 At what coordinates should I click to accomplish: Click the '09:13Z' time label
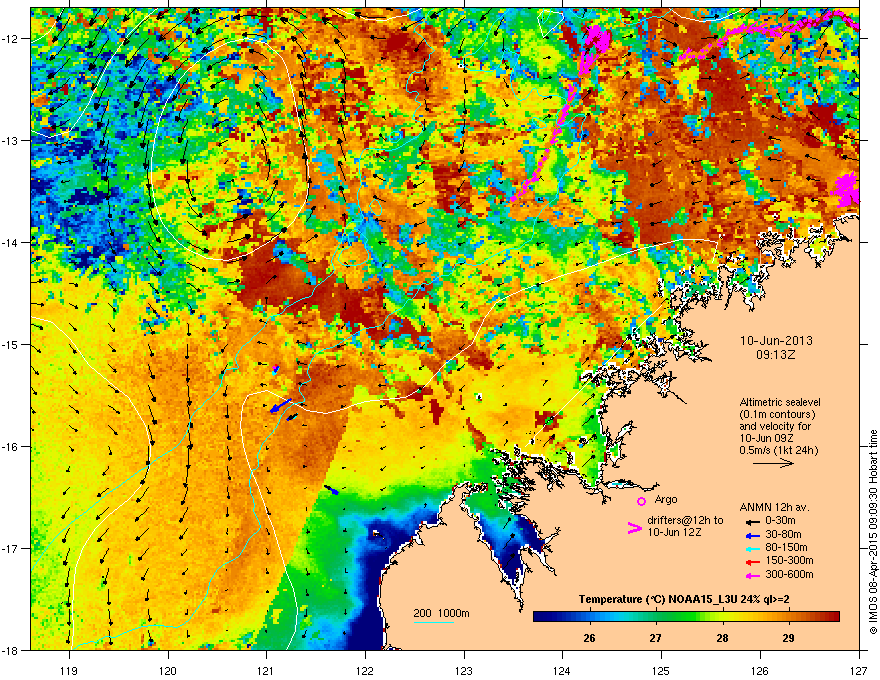point(776,355)
